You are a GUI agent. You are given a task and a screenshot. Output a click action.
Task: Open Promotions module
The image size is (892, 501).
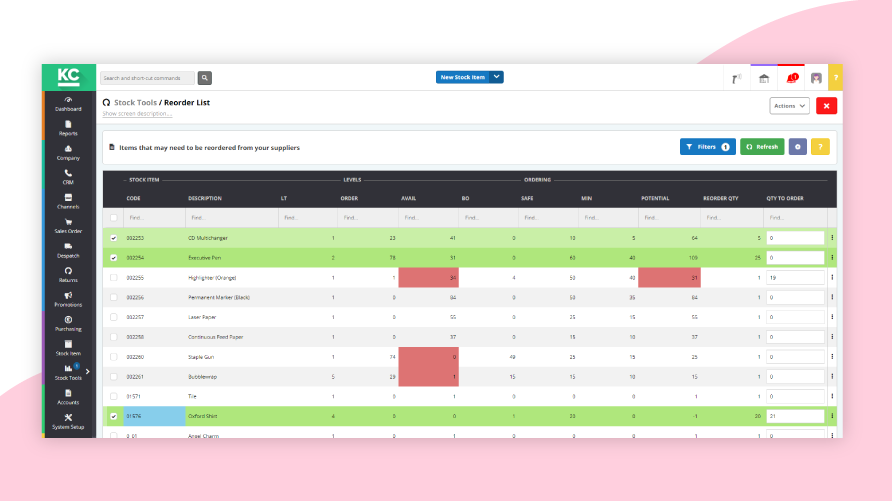68,299
